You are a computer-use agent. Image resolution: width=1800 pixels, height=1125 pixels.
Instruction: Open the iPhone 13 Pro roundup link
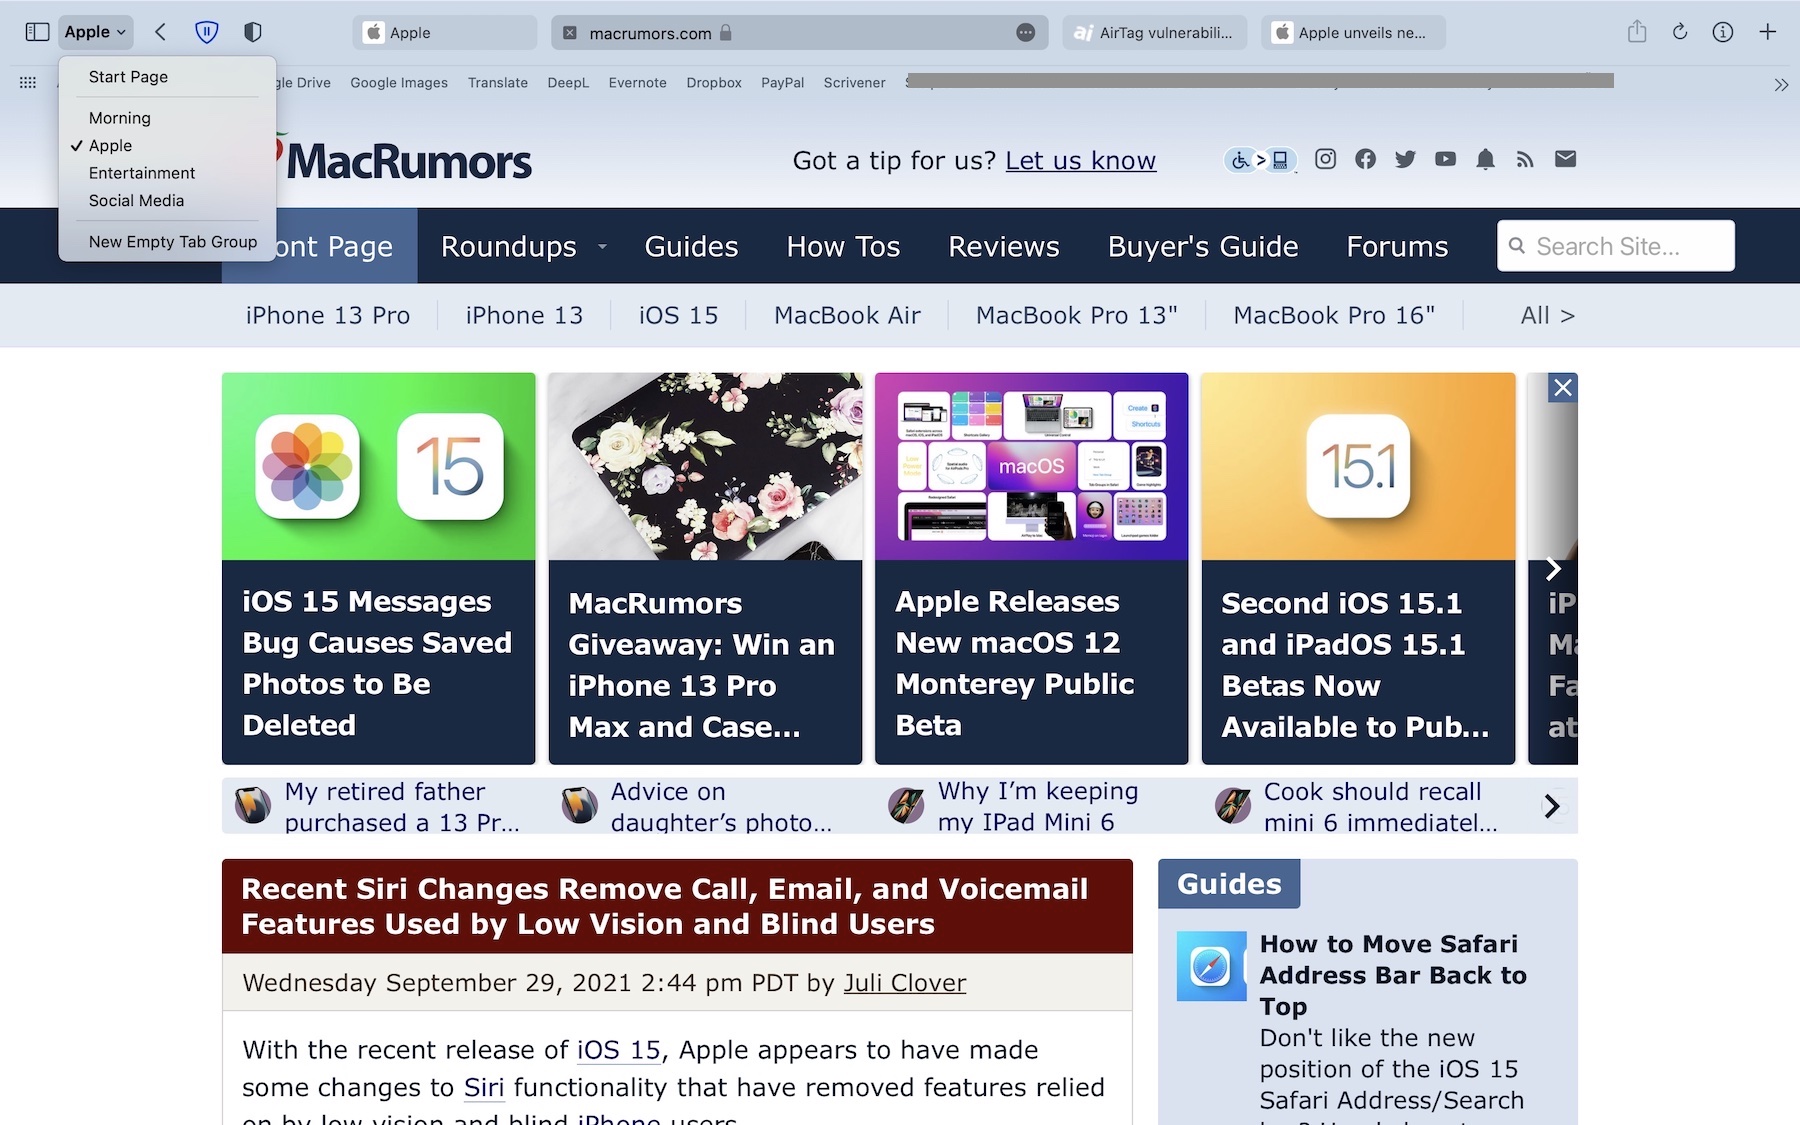coord(328,316)
